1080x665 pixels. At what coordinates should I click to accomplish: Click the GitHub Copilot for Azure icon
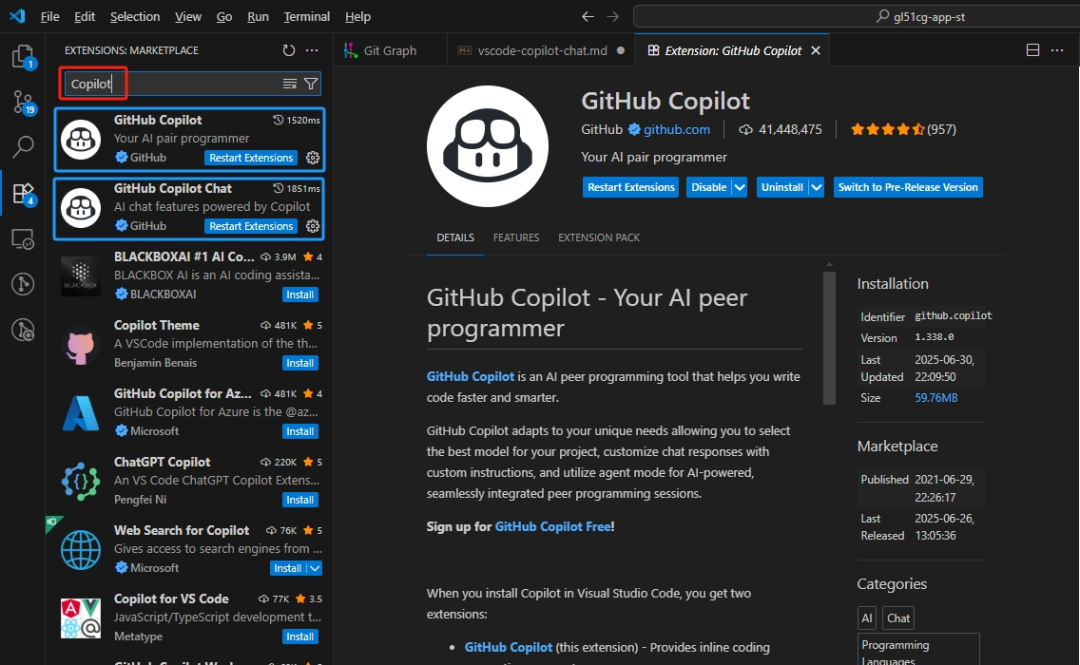point(81,413)
